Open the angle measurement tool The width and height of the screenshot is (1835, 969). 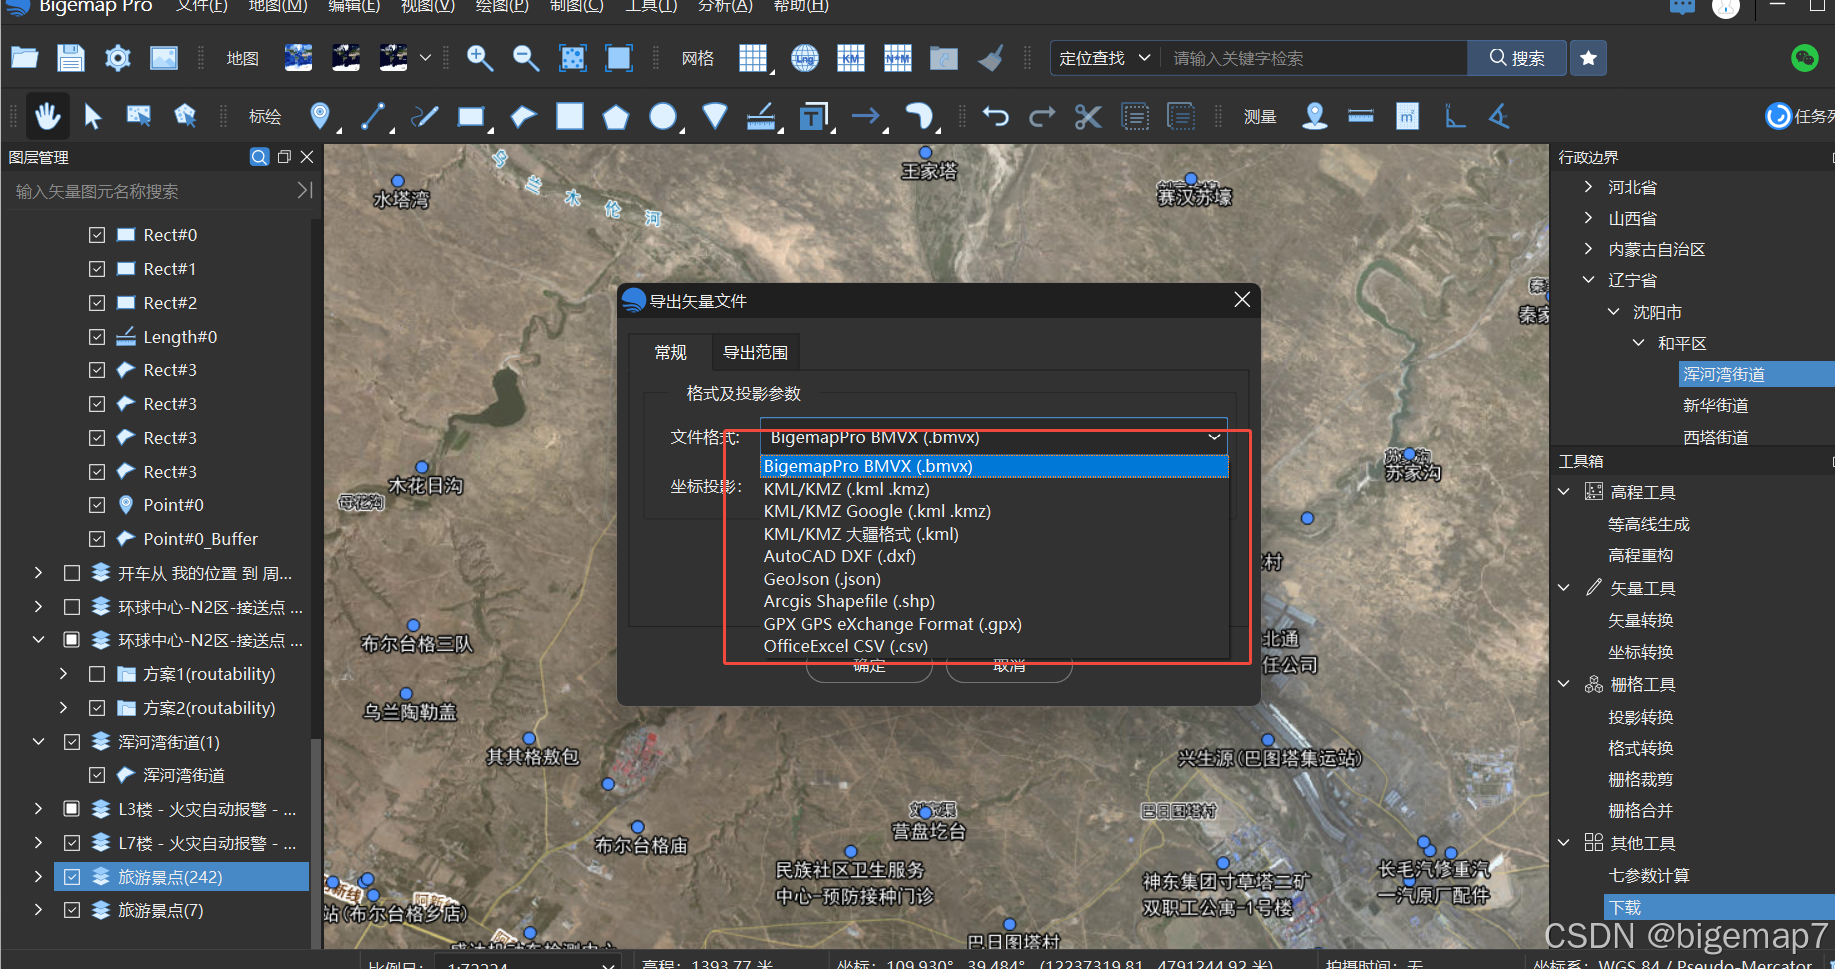pyautogui.click(x=1499, y=117)
